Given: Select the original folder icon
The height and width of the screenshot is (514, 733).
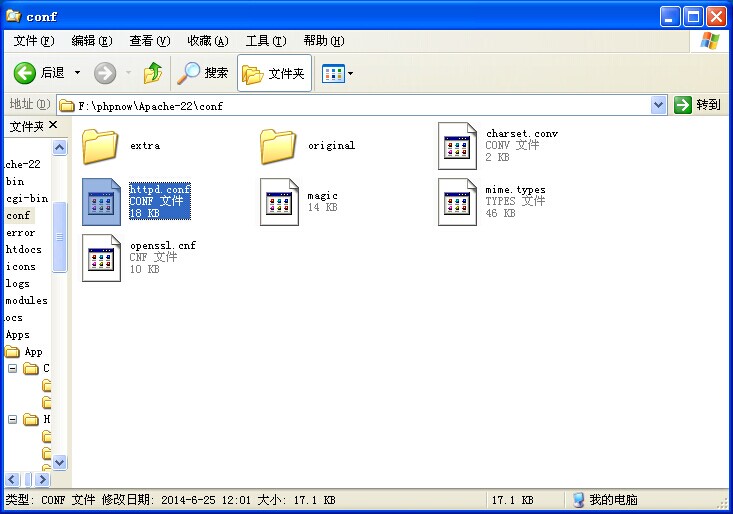Looking at the screenshot, I should point(278,147).
